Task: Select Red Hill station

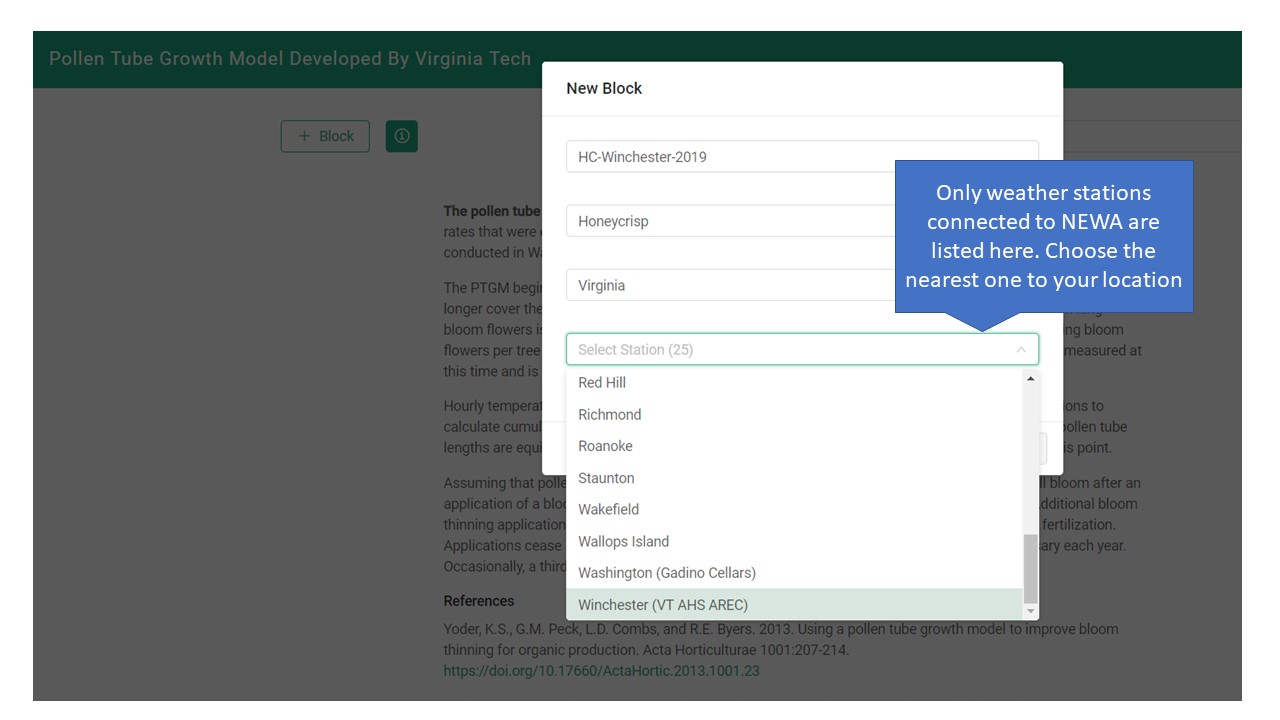Action: (x=602, y=383)
